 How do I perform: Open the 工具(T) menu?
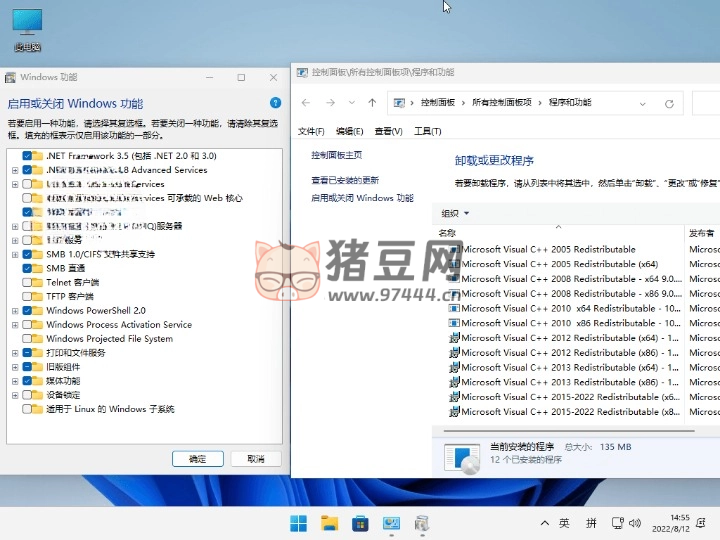427,131
